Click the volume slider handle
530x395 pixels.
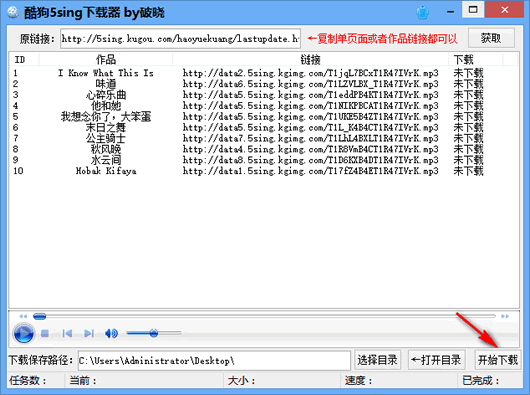click(x=153, y=333)
